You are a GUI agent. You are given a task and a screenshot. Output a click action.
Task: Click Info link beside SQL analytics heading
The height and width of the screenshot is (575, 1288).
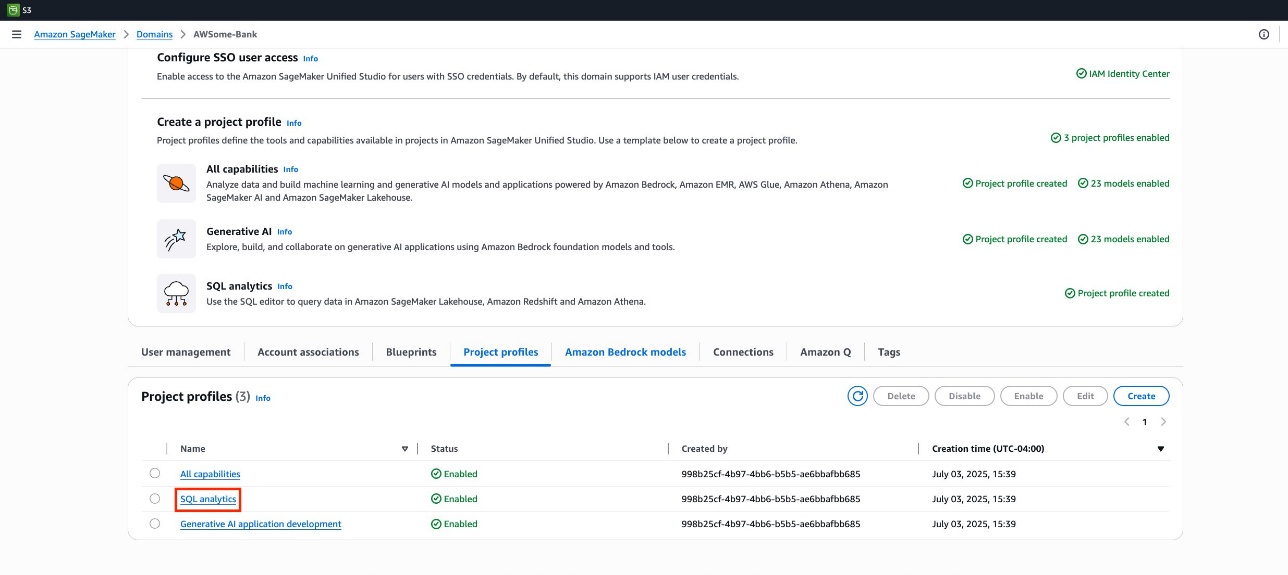285,286
